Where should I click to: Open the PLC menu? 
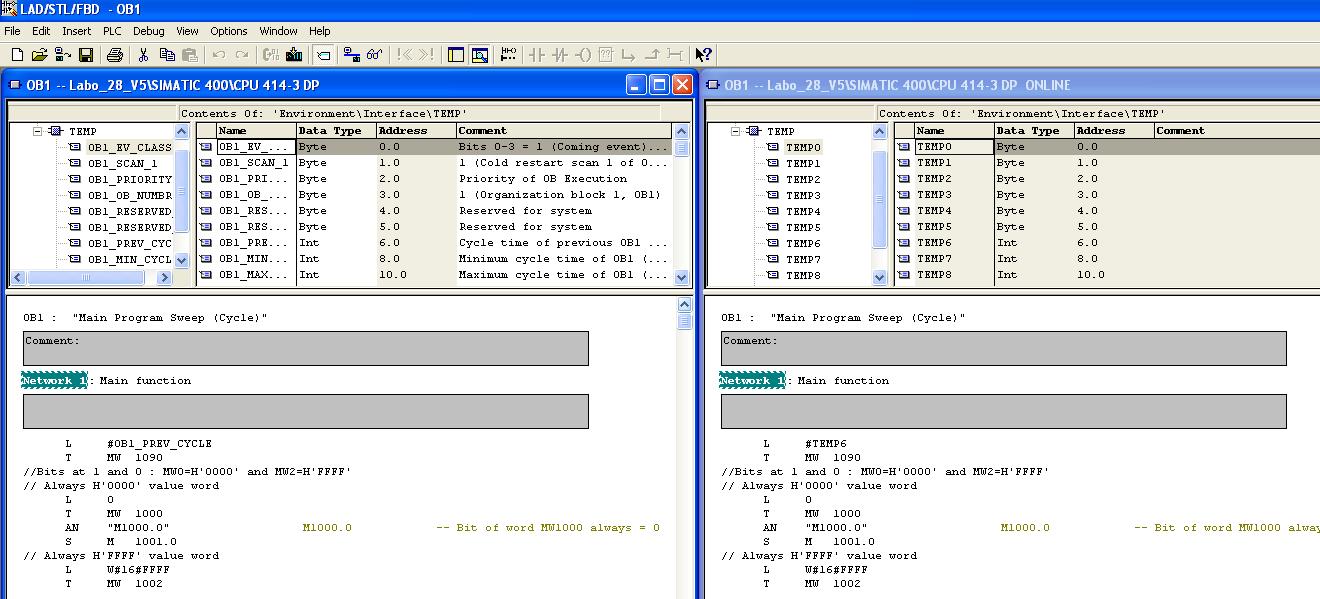click(x=112, y=31)
